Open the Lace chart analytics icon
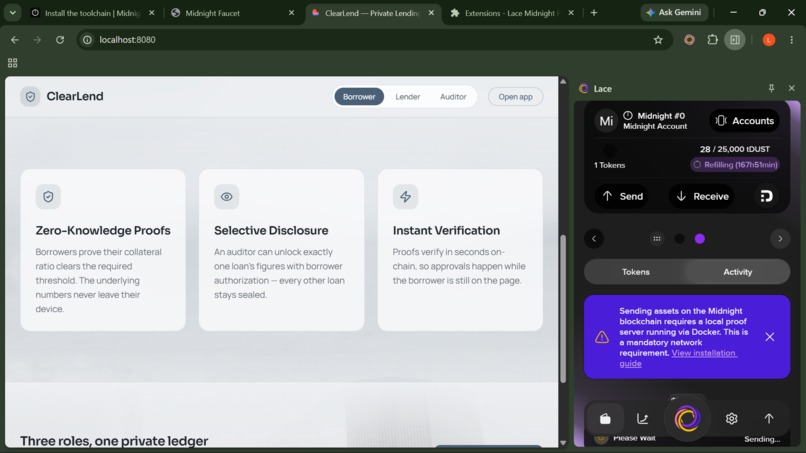Screen dimensions: 806x453 [643, 419]
